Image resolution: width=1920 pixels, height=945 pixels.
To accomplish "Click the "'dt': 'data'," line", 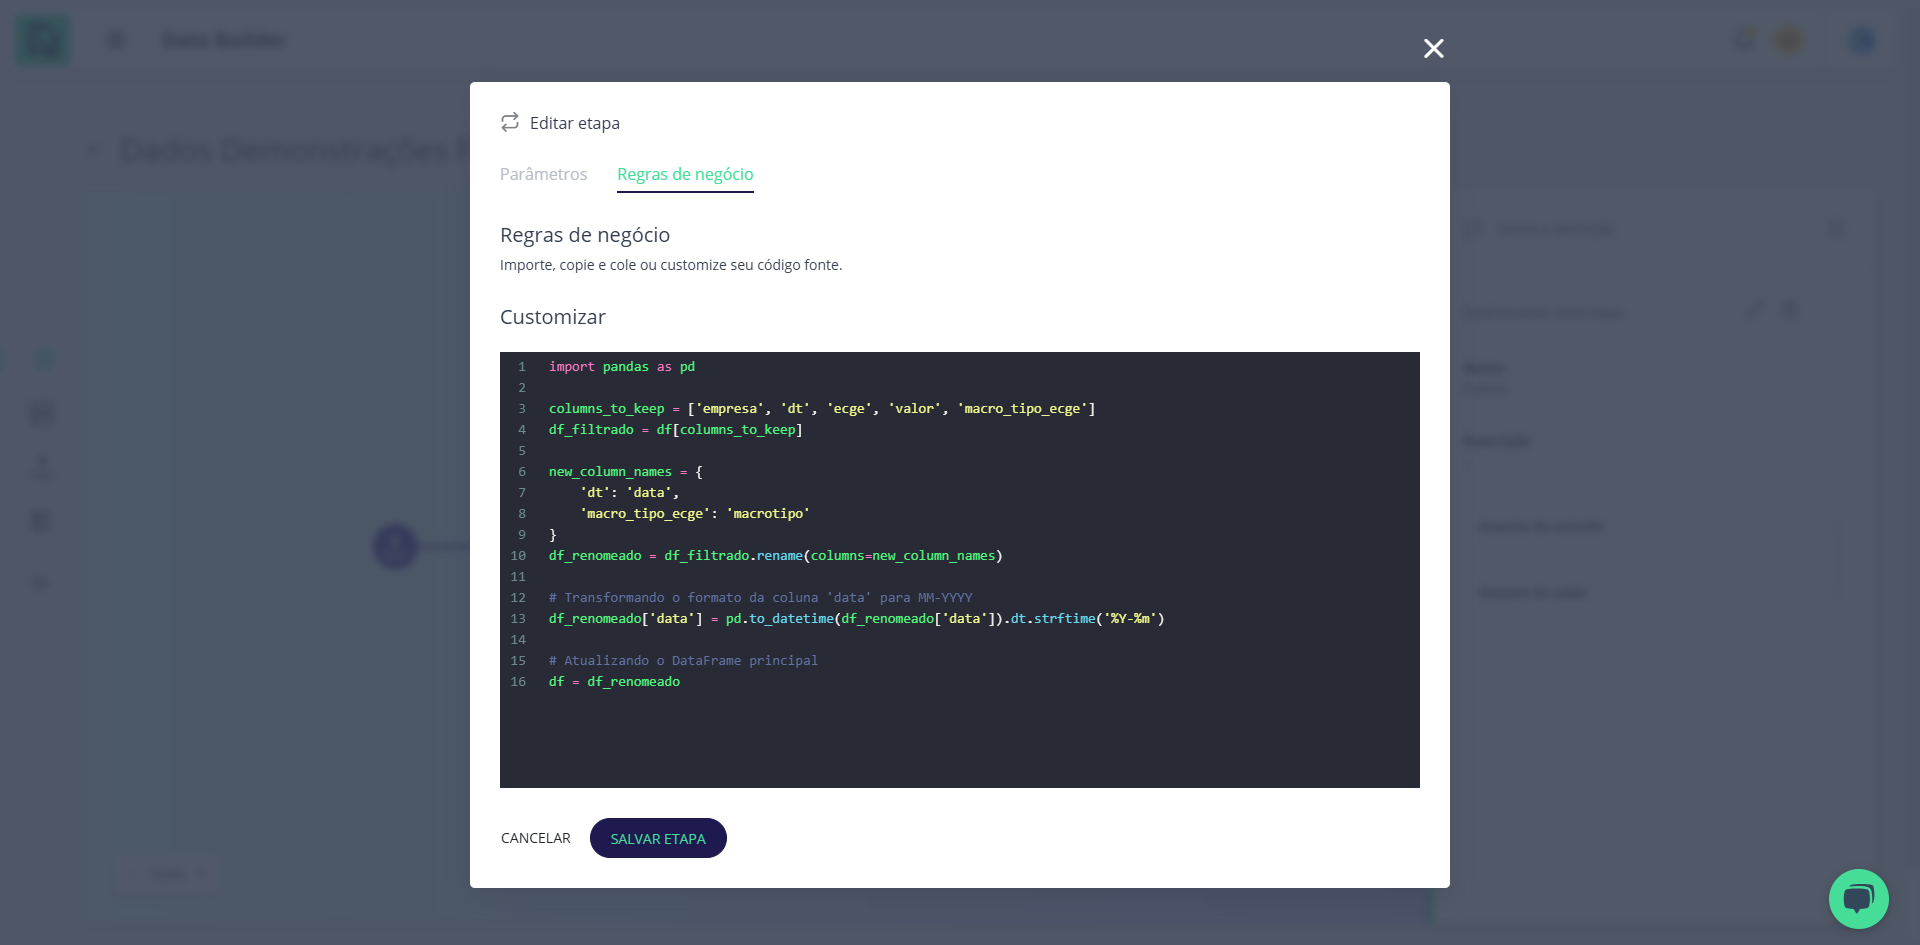I will point(630,493).
